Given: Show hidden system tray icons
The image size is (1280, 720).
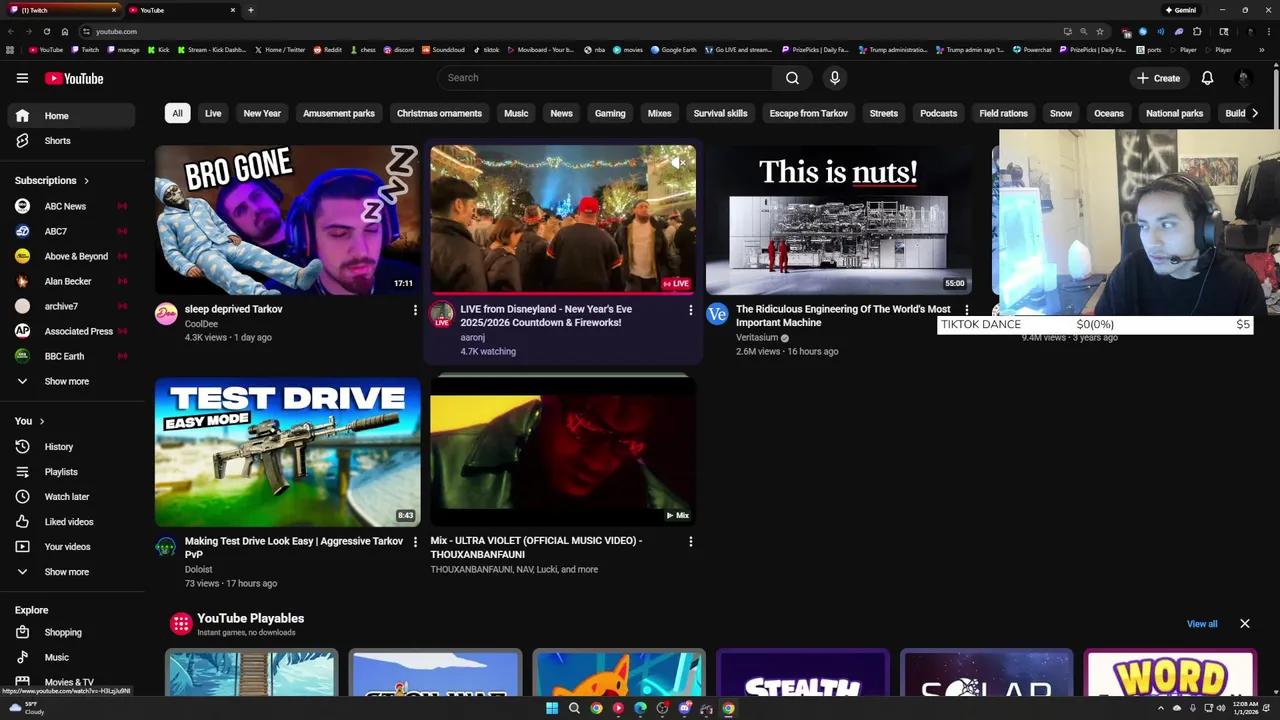Looking at the screenshot, I should 1161,708.
